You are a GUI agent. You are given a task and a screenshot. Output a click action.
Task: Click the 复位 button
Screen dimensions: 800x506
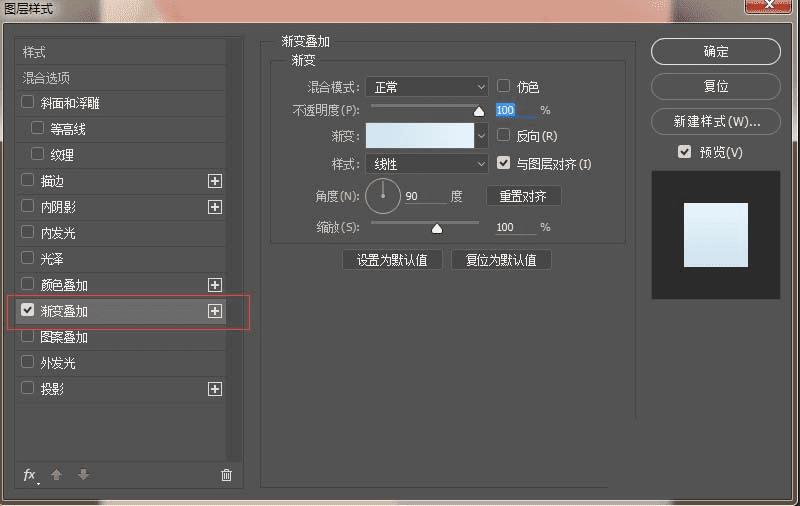[716, 86]
